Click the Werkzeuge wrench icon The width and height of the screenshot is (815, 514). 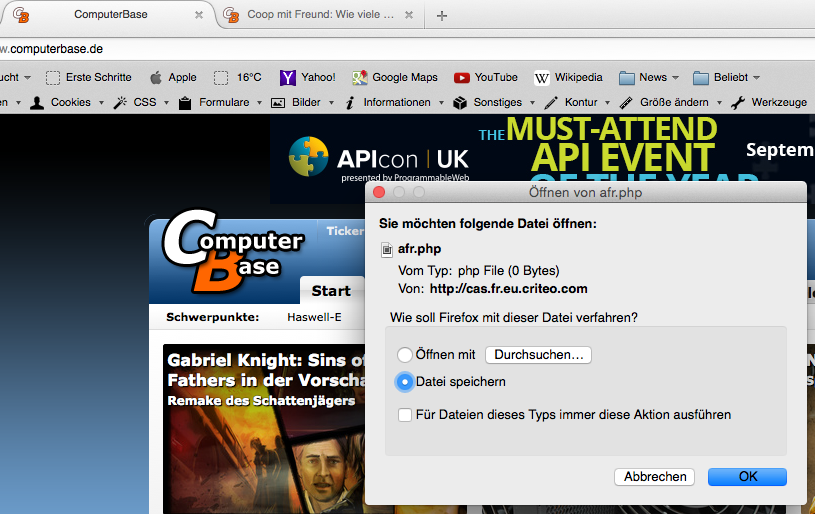tap(738, 103)
